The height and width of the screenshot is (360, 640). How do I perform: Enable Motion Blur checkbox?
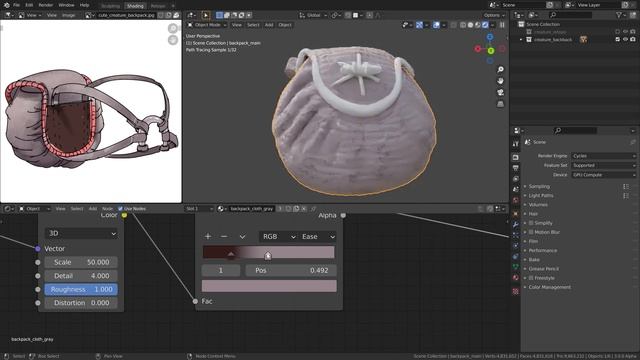coord(531,232)
